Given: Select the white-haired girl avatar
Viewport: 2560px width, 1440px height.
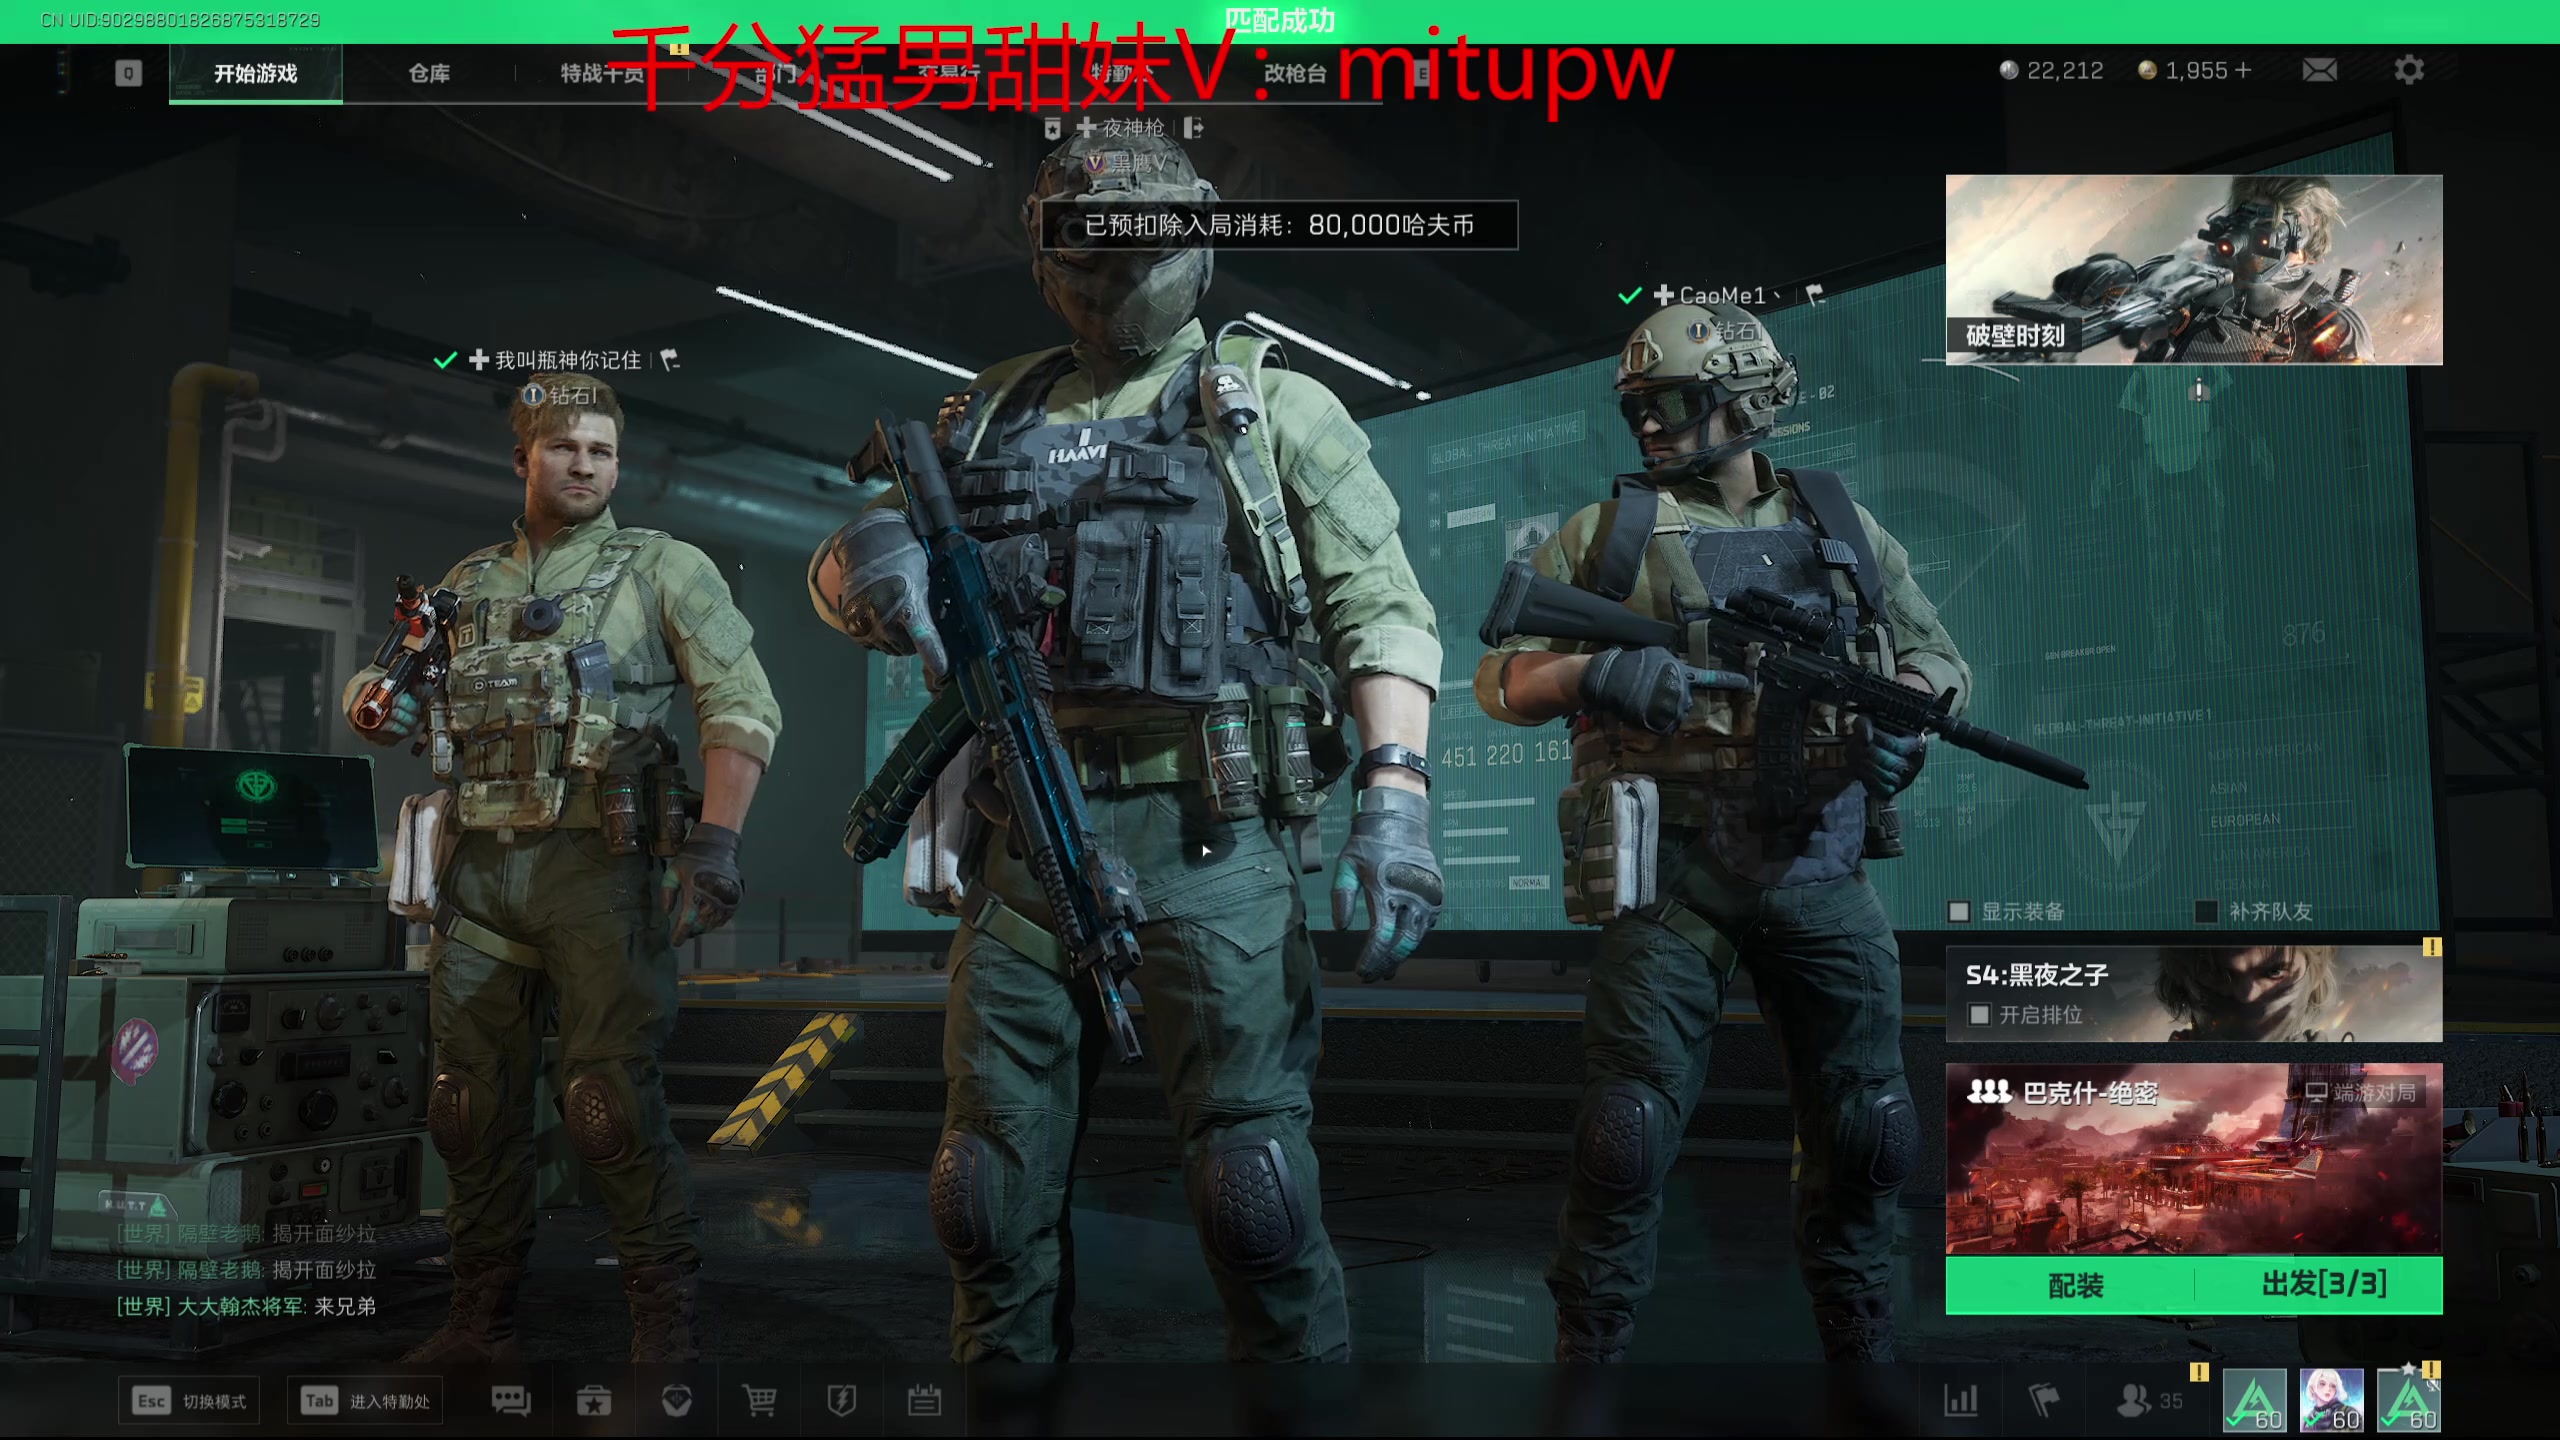Looking at the screenshot, I should 2331,1400.
